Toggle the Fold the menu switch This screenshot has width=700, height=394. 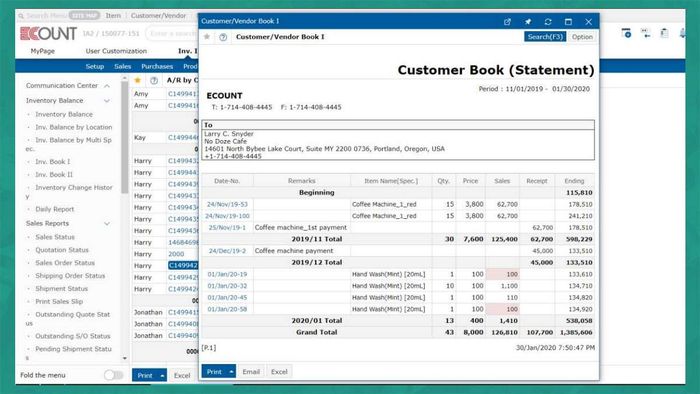click(113, 375)
